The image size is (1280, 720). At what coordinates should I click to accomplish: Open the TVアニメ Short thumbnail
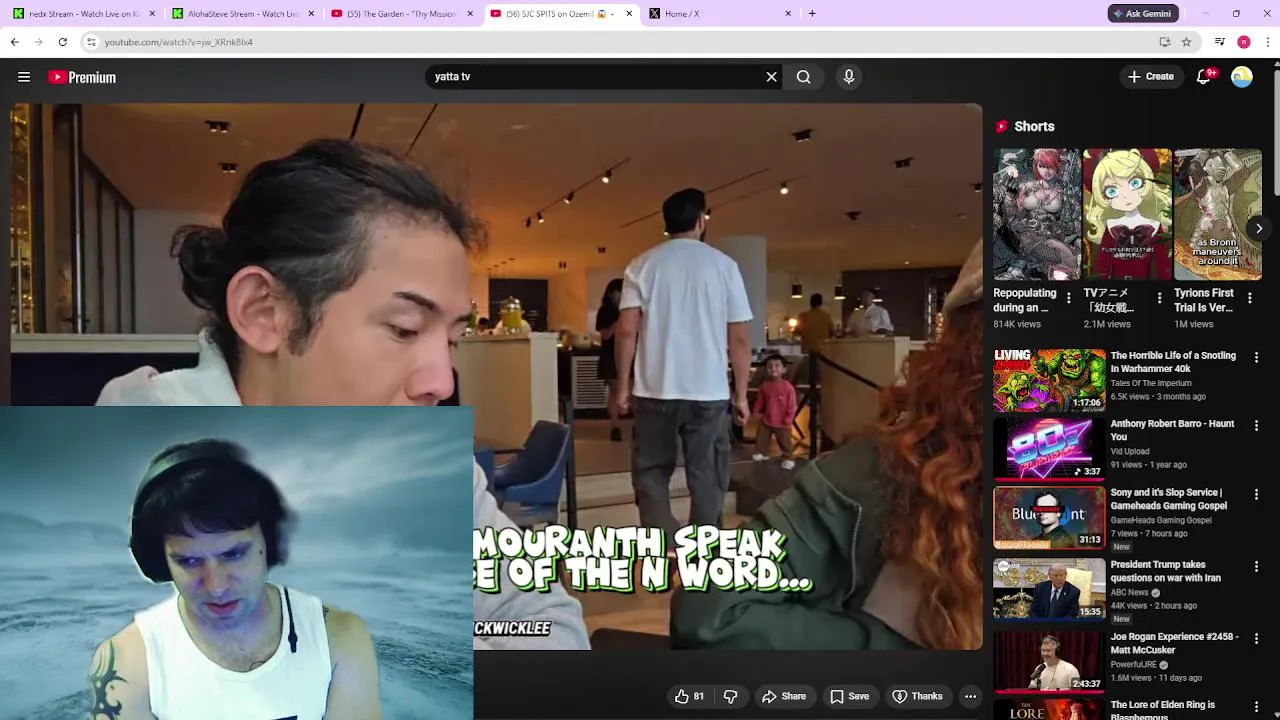(x=1127, y=214)
